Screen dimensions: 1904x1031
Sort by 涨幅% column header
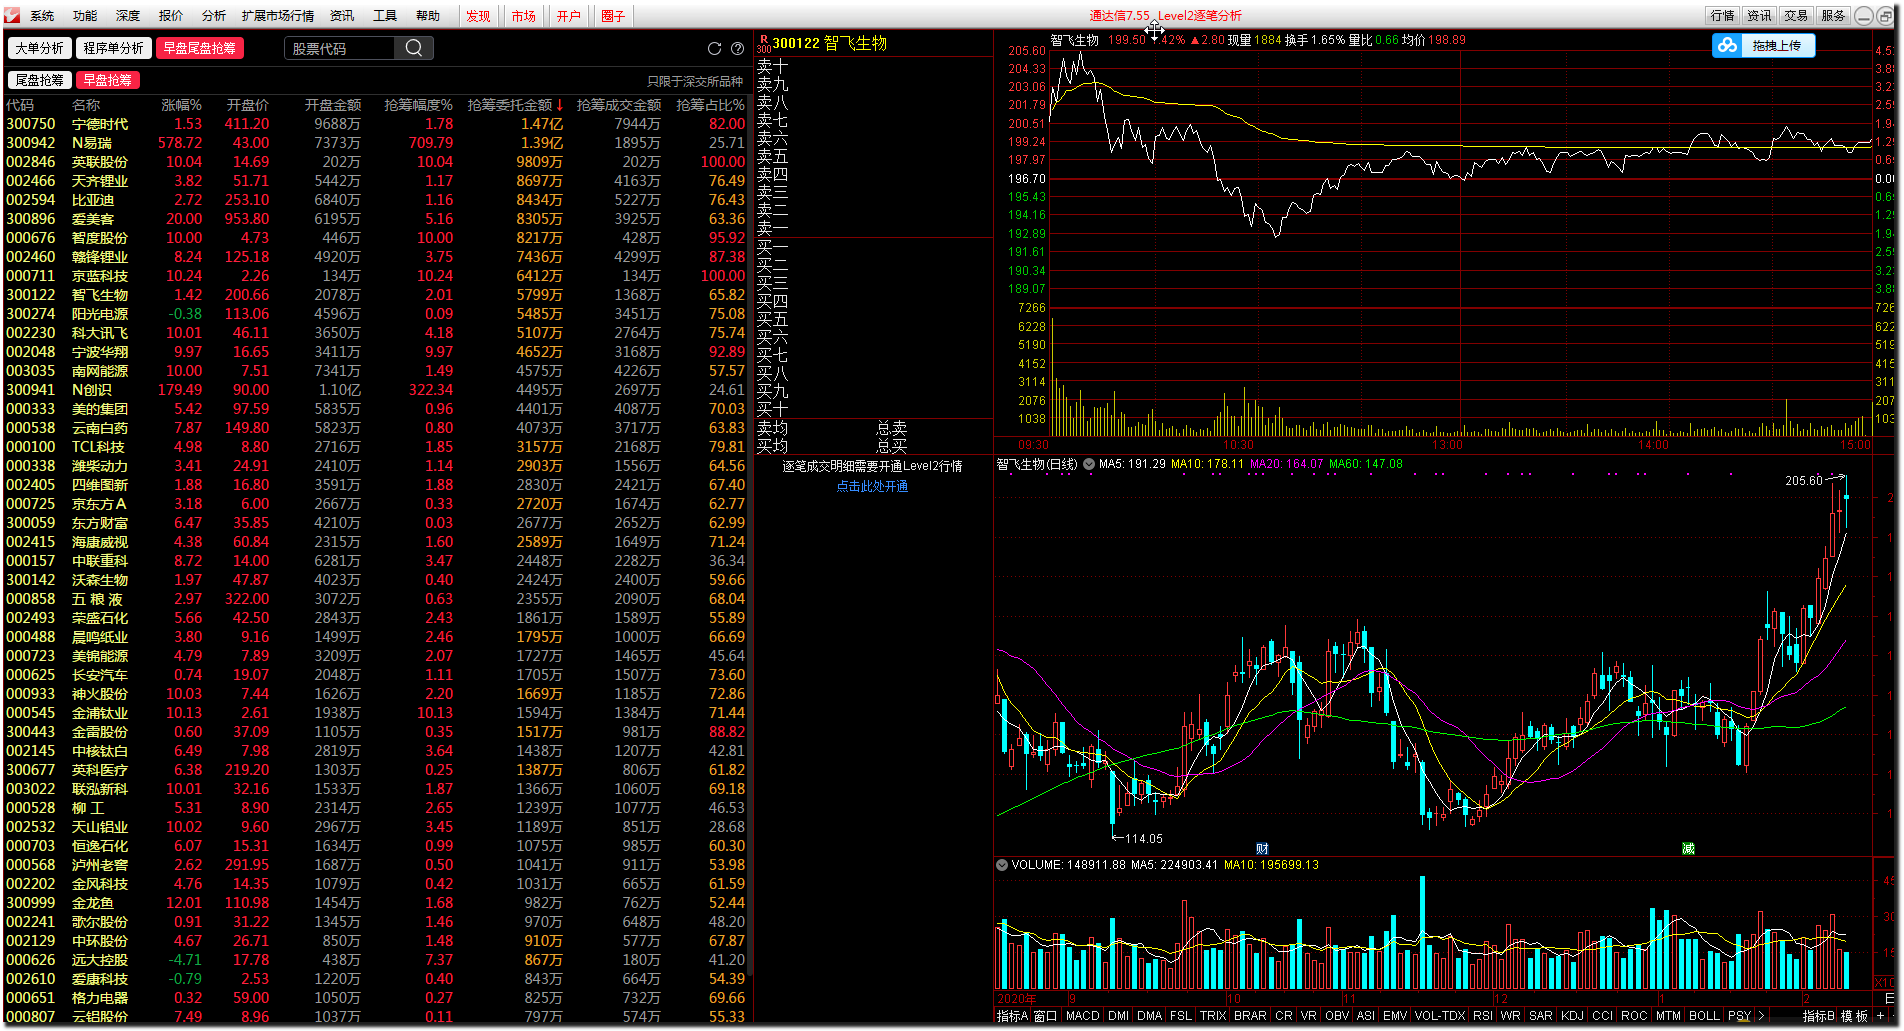(x=181, y=105)
